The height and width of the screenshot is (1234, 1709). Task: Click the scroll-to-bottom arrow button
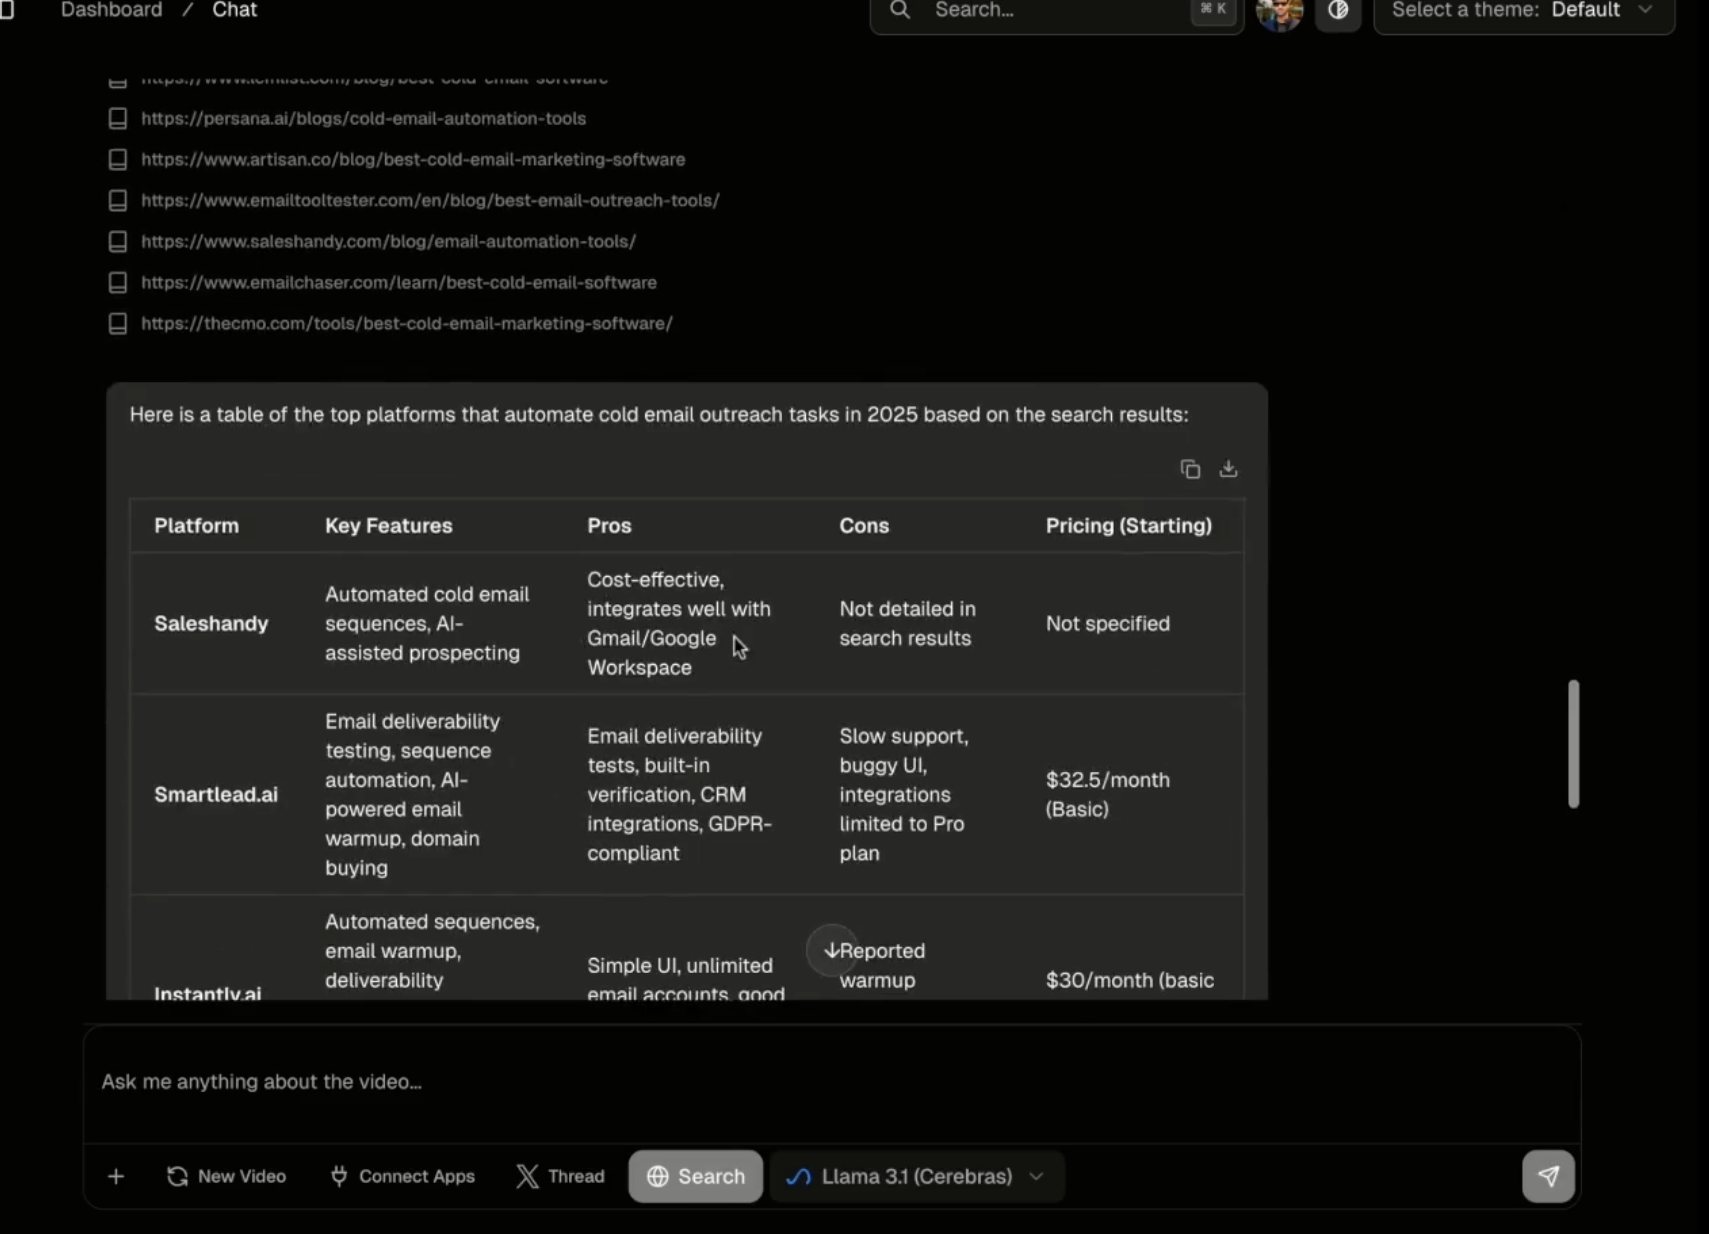point(831,951)
